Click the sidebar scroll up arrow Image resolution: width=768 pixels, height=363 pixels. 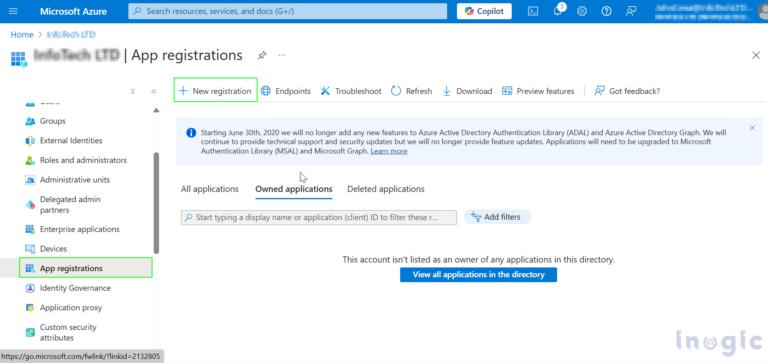pos(156,110)
